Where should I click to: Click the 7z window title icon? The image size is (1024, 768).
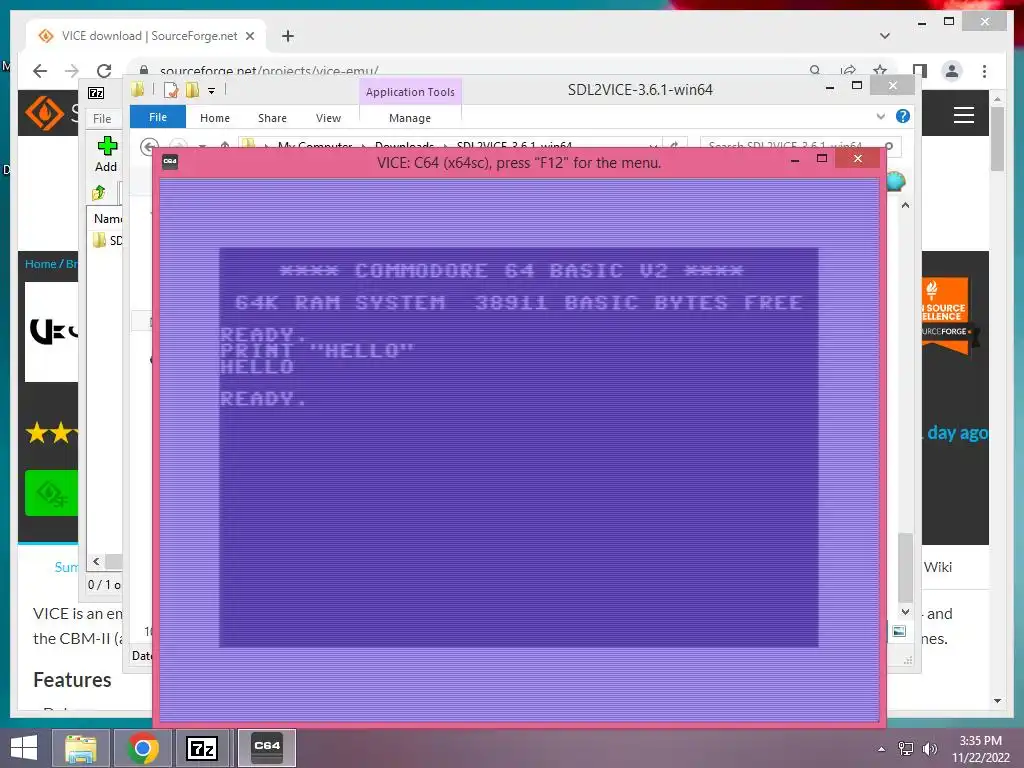[x=96, y=93]
